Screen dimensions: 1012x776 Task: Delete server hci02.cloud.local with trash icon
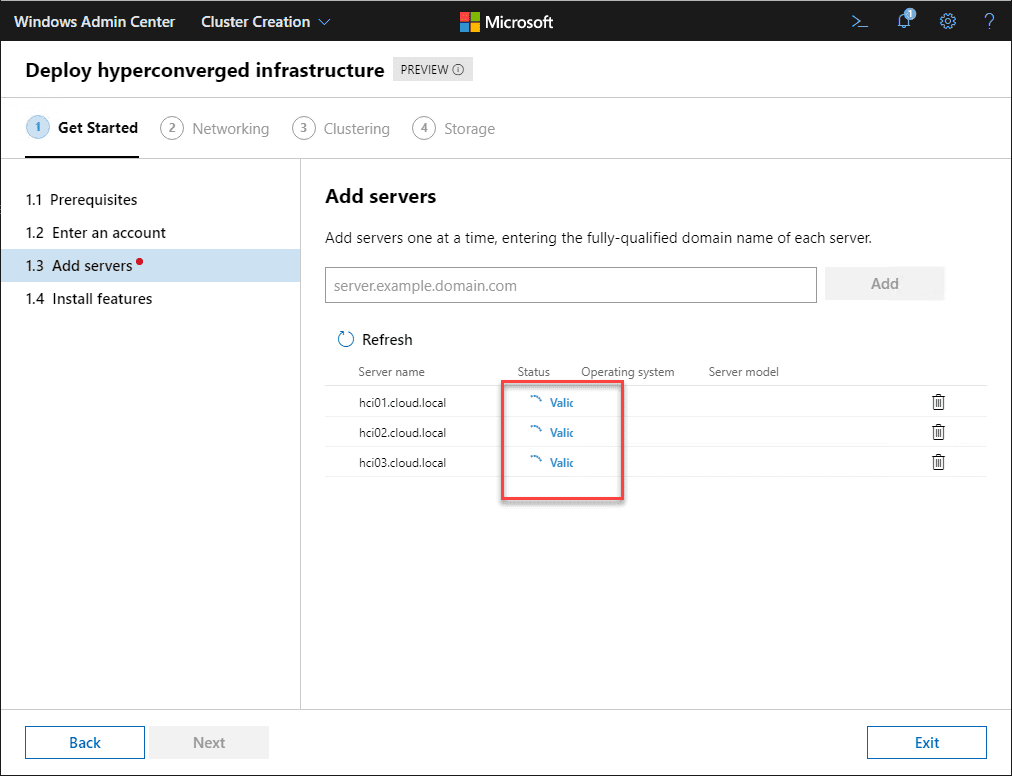938,432
